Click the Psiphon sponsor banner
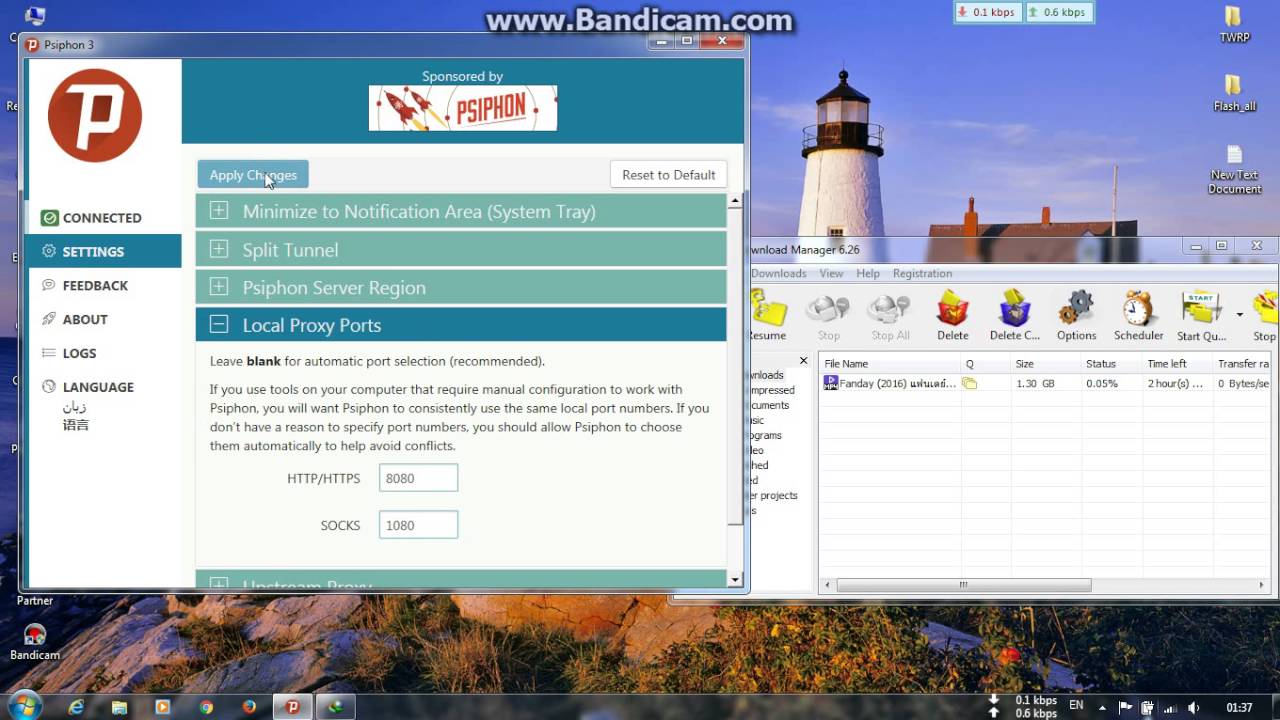Viewport: 1280px width, 720px height. (x=463, y=108)
